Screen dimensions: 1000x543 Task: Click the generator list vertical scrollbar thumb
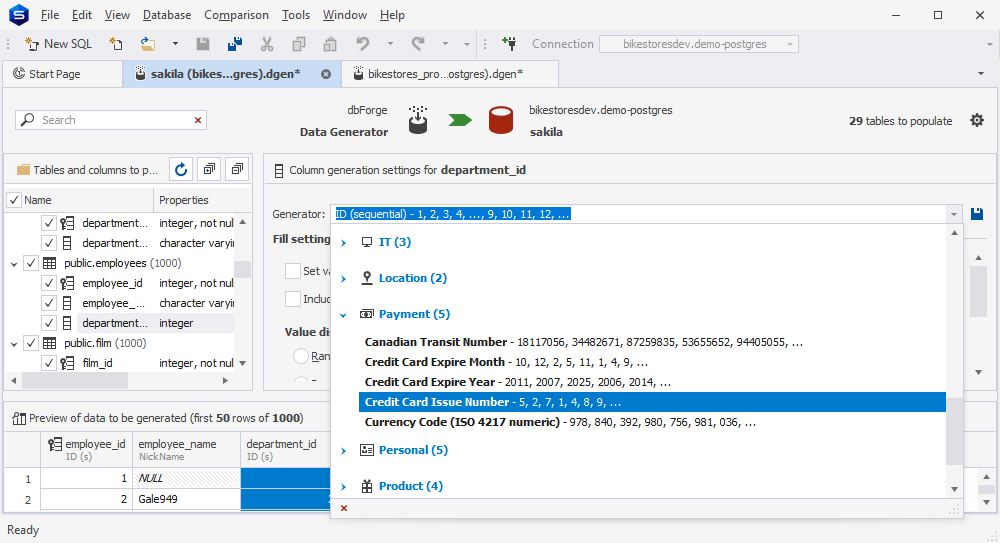pos(954,431)
